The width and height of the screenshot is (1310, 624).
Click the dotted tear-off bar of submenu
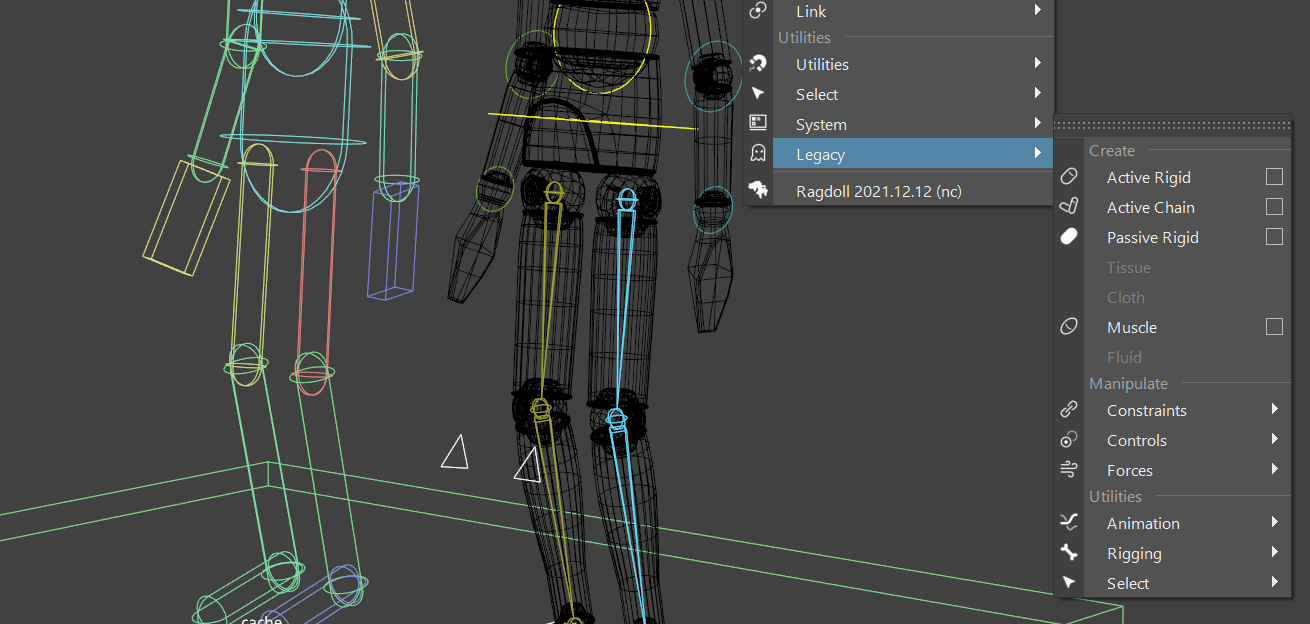click(1180, 125)
